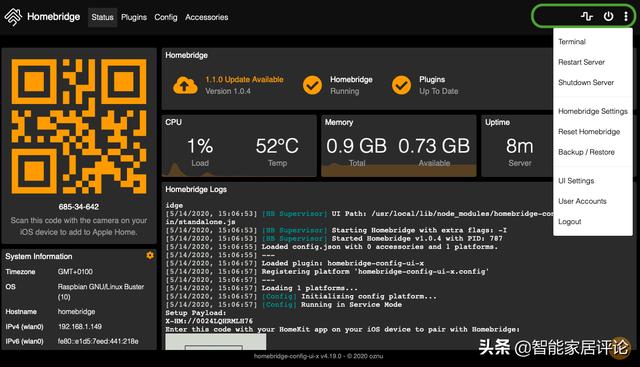
Task: Click the 52°C temperature value
Action: 277,146
